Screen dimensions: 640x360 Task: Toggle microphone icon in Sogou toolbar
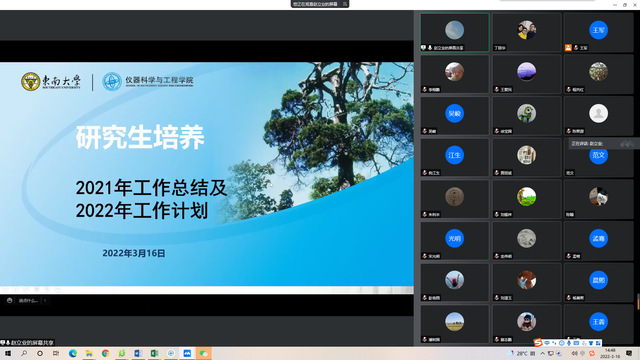(569, 343)
